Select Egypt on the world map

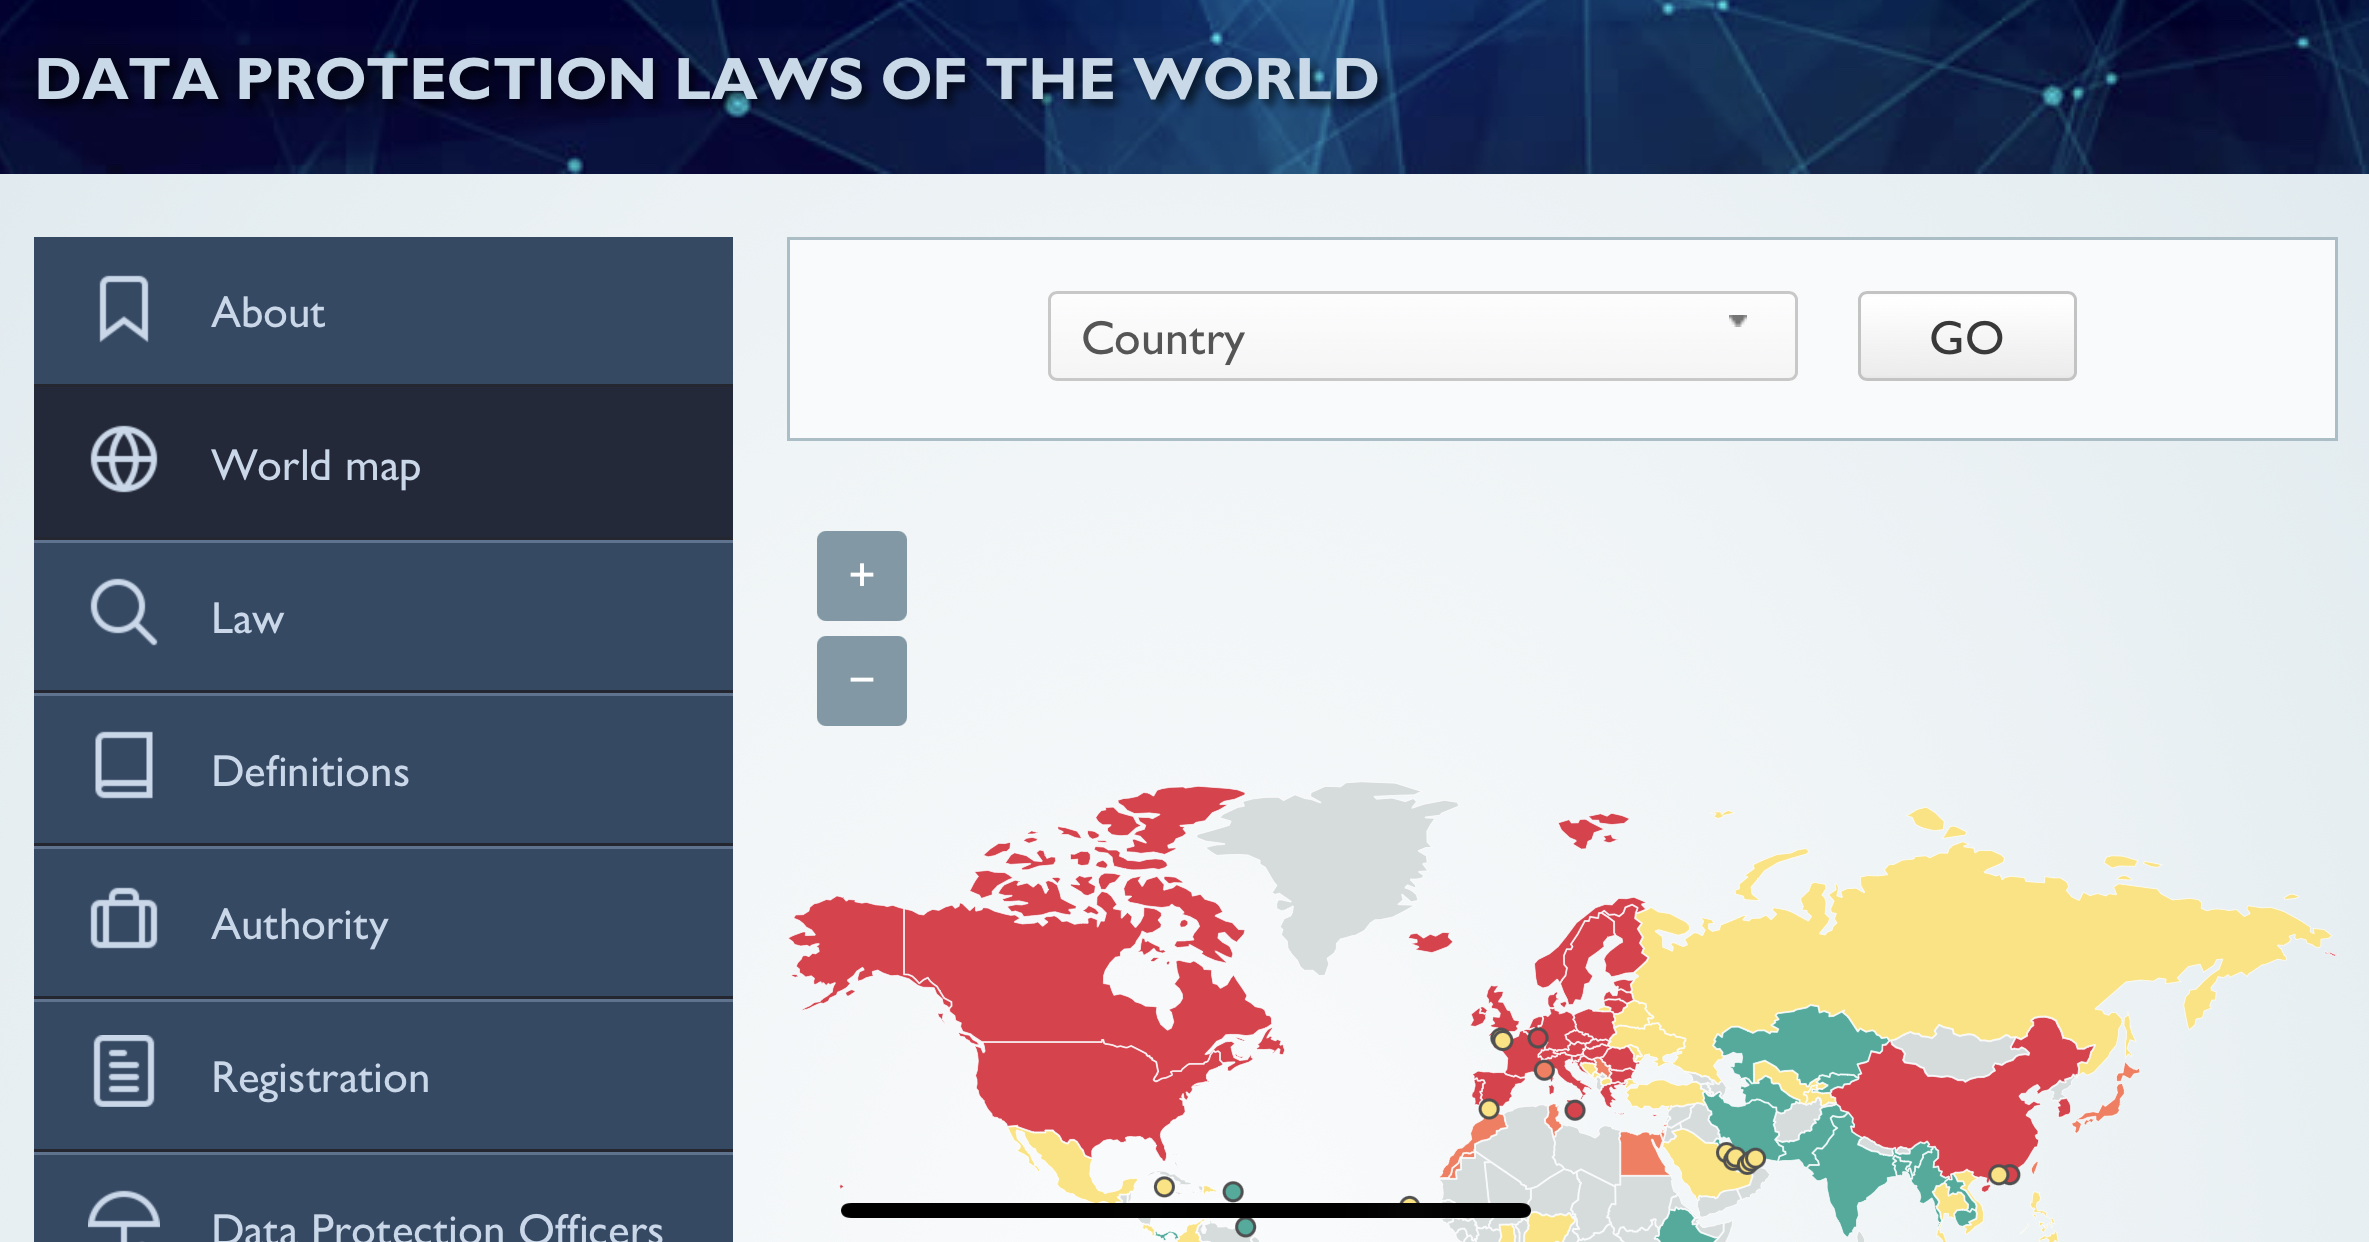point(1643,1155)
